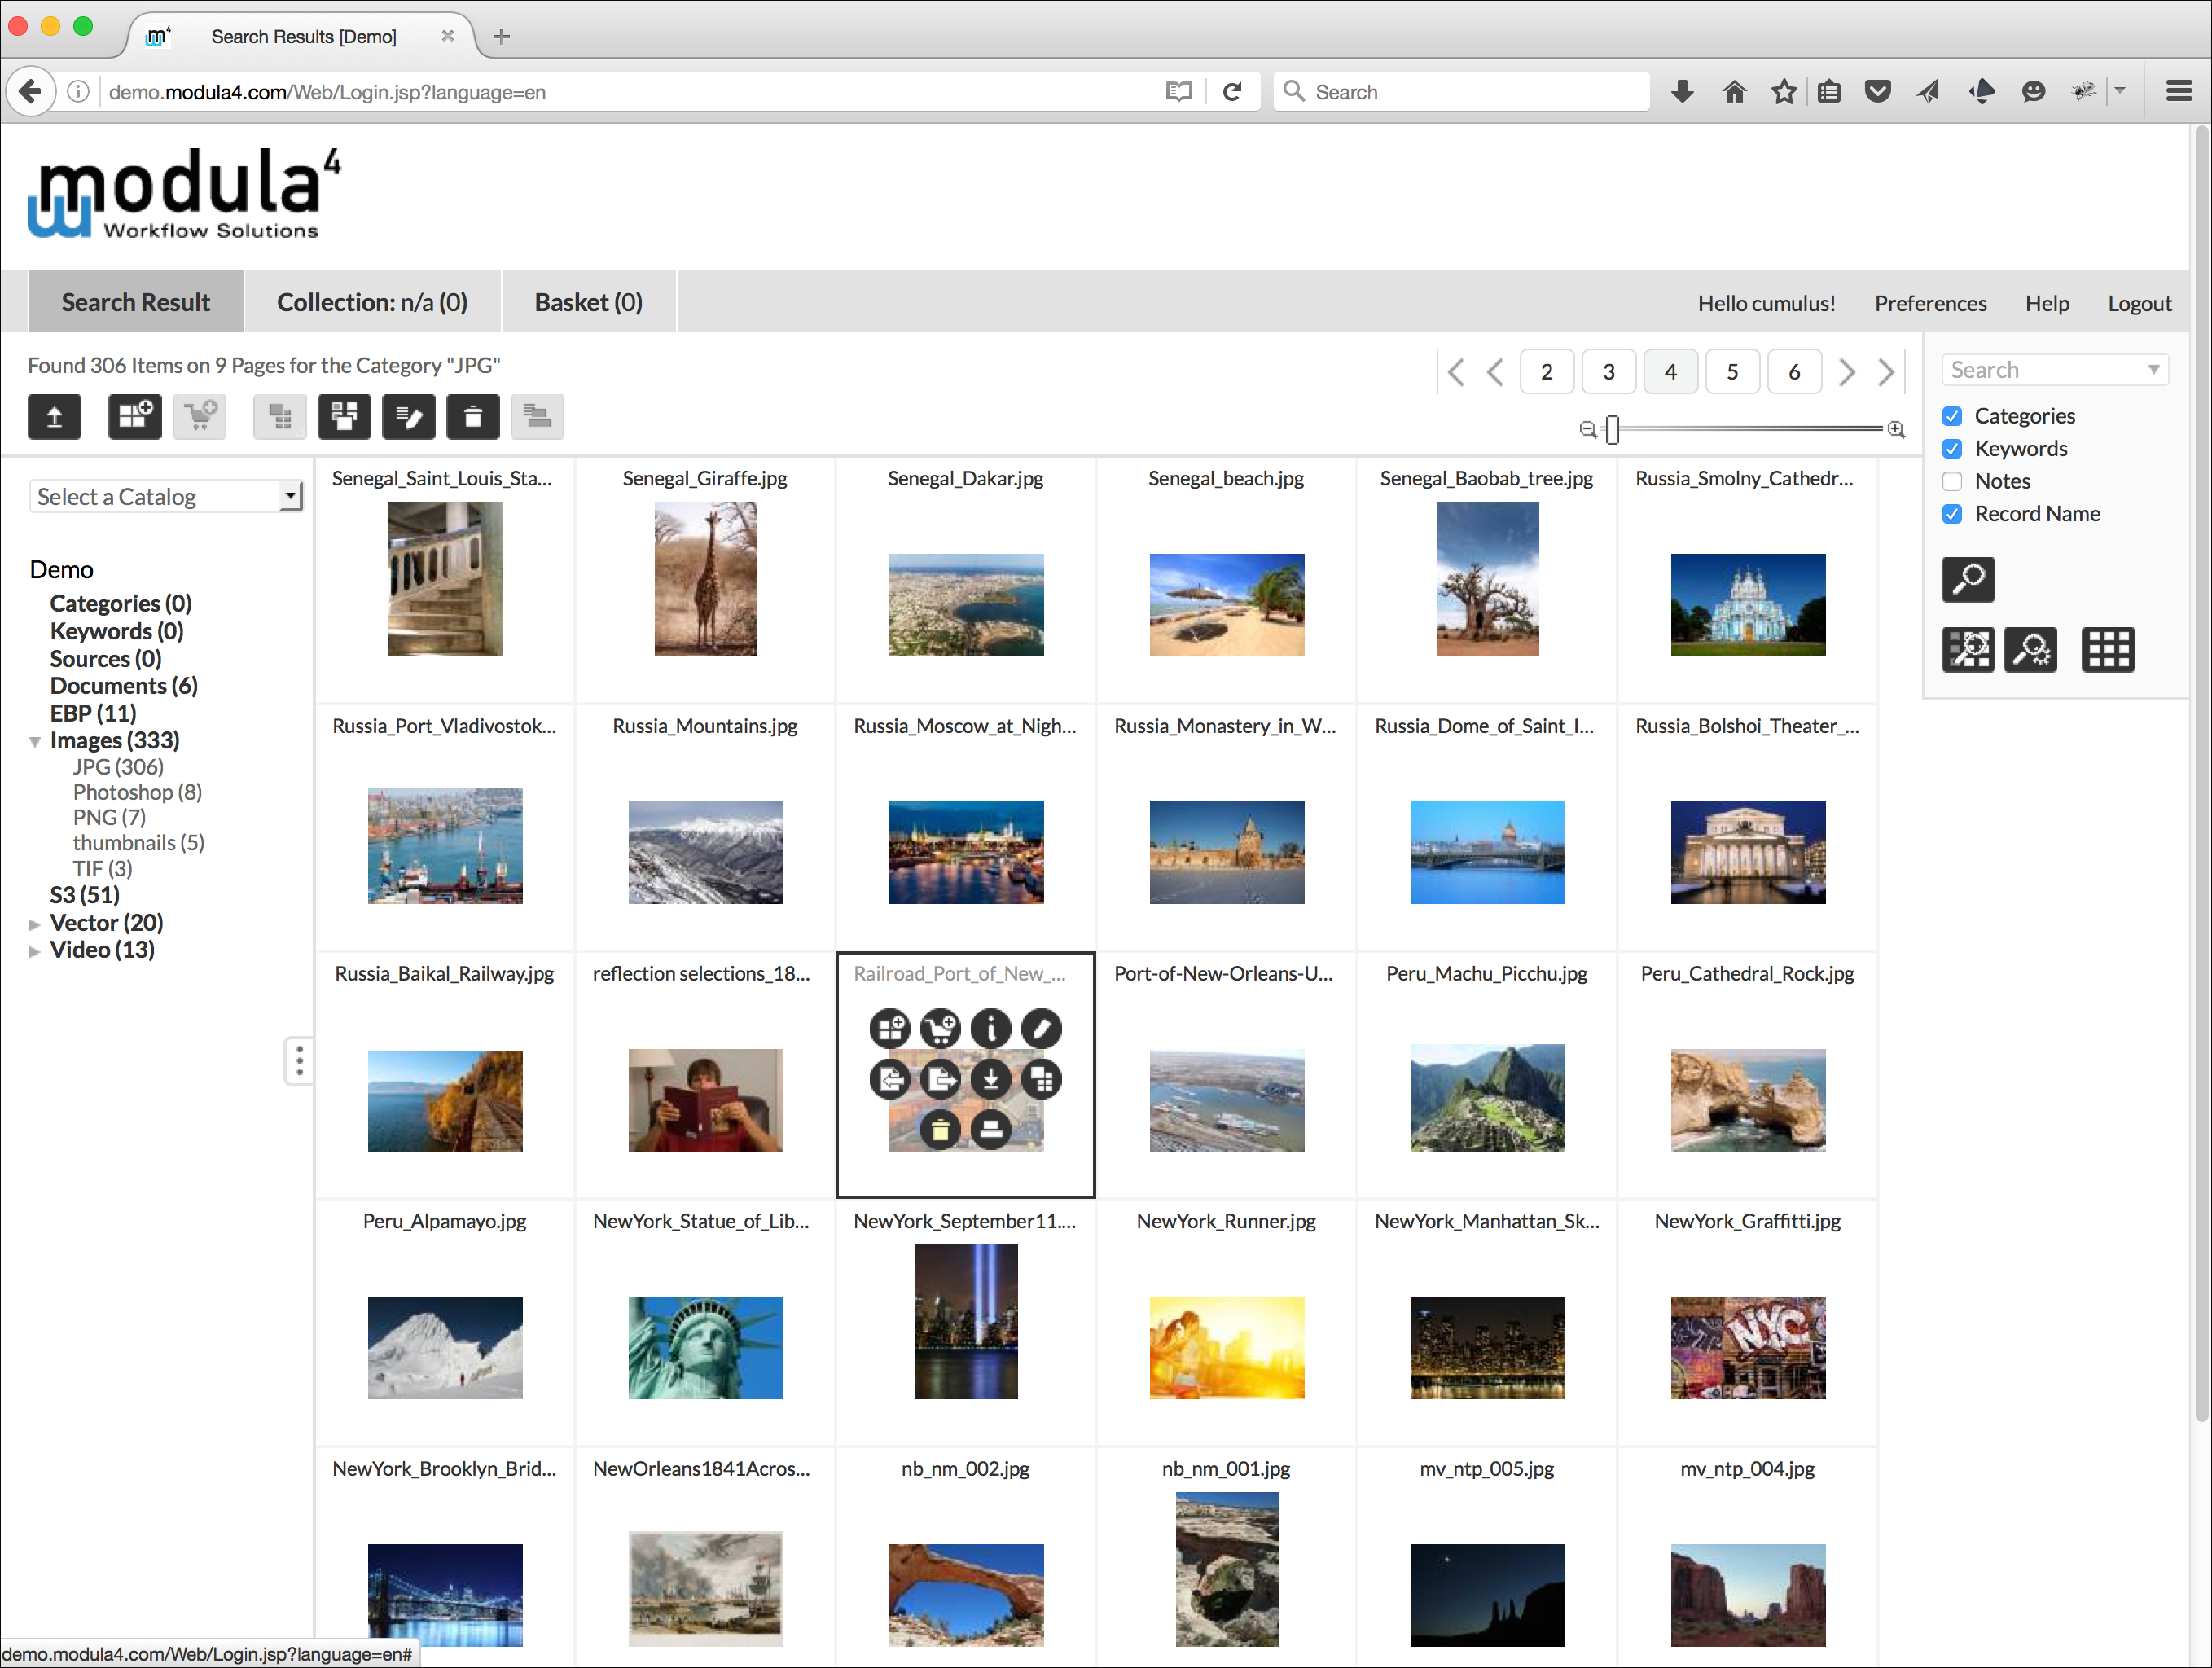The image size is (2212, 1668).
Task: Click the sidebar collapse handle with three dots
Action: coord(299,1061)
